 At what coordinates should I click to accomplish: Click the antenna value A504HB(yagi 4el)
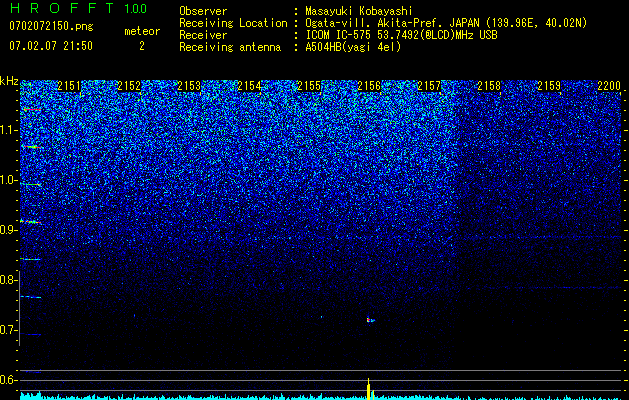pos(353,47)
